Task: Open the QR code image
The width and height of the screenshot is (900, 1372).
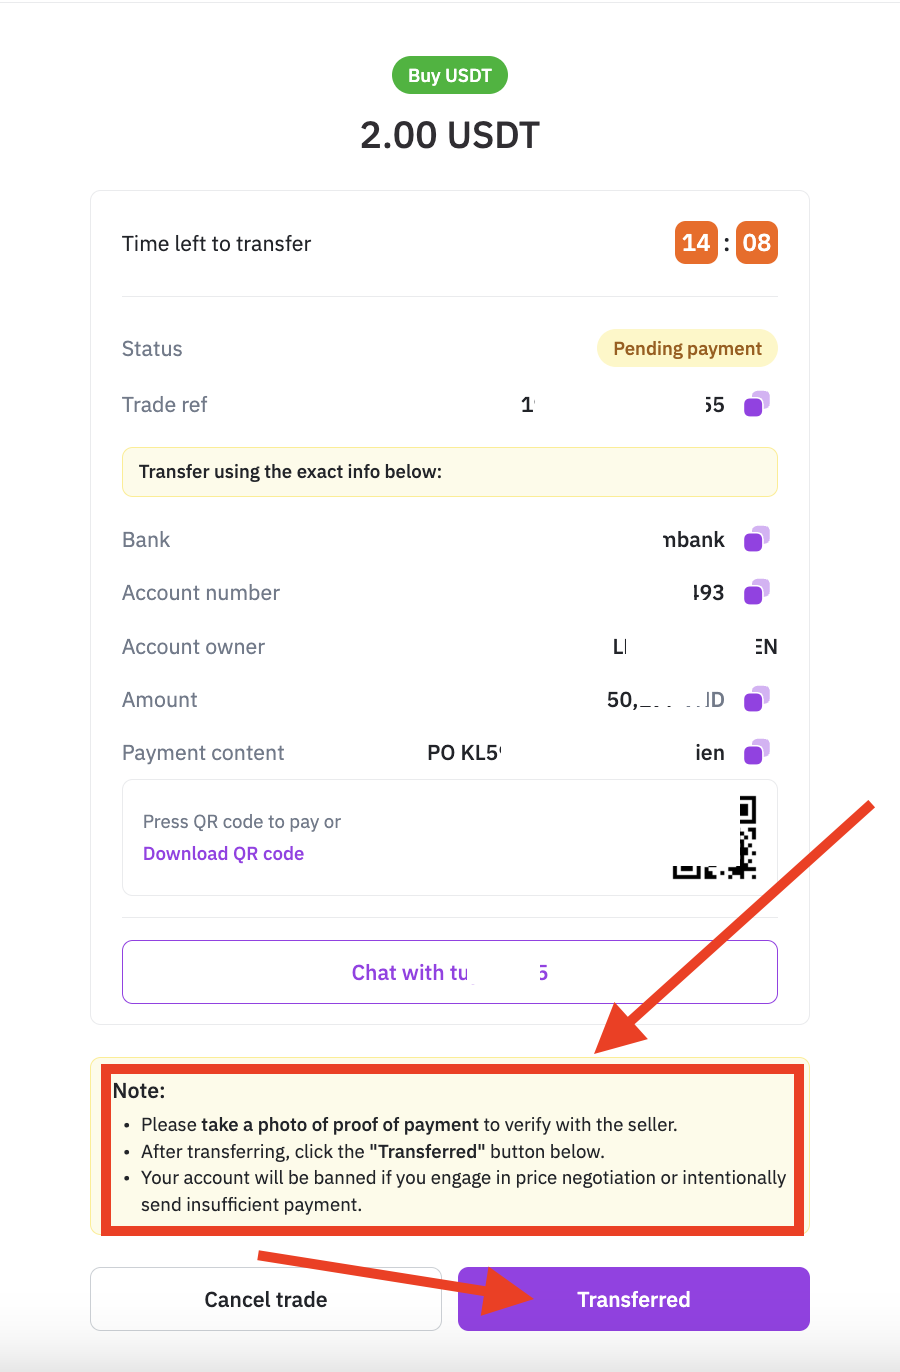Action: tap(716, 838)
